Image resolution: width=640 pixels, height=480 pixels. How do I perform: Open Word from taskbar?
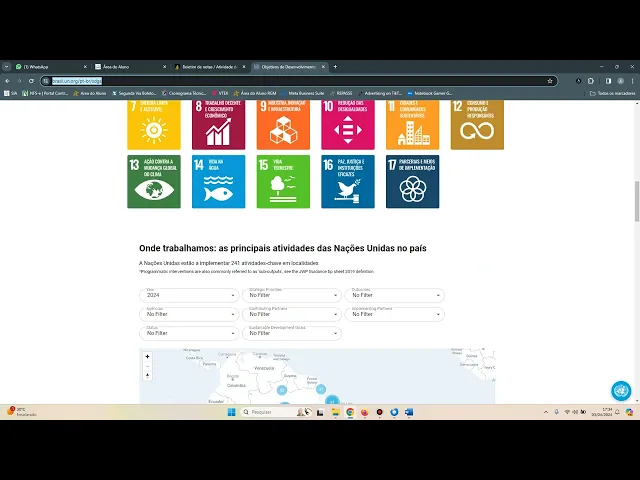coord(409,412)
